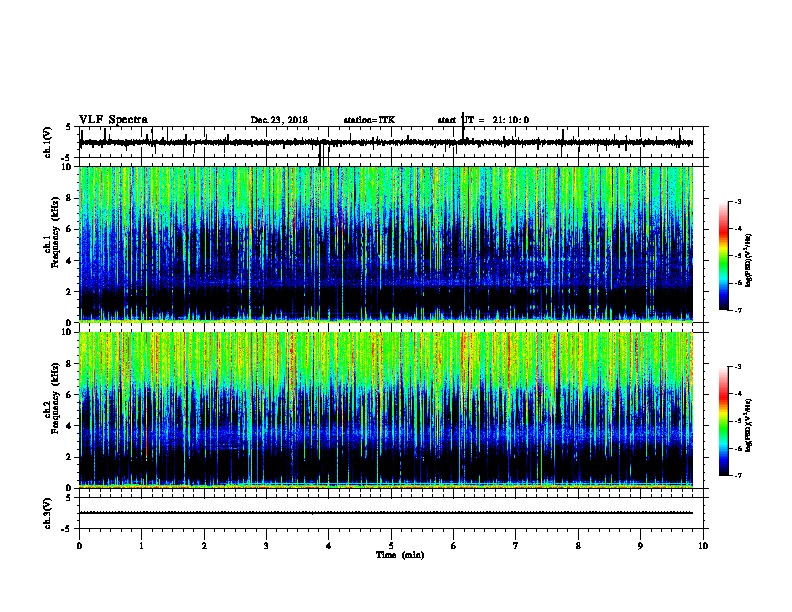Click the ch.2 spectrogram plot area

(x=386, y=410)
